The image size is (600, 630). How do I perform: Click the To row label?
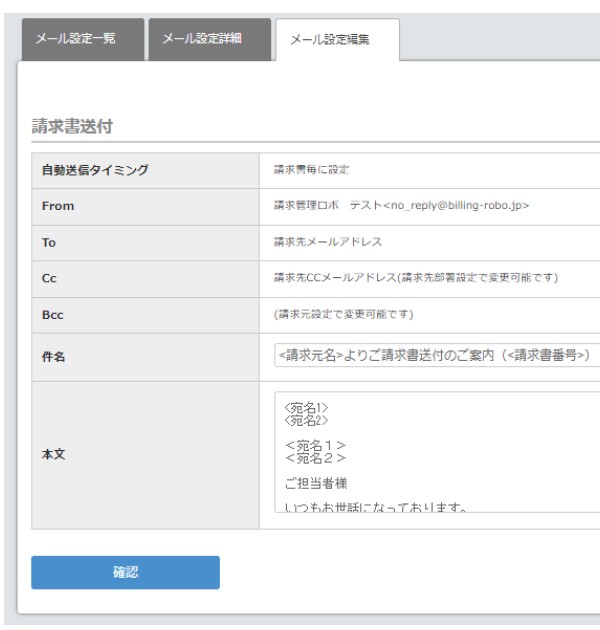point(47,242)
